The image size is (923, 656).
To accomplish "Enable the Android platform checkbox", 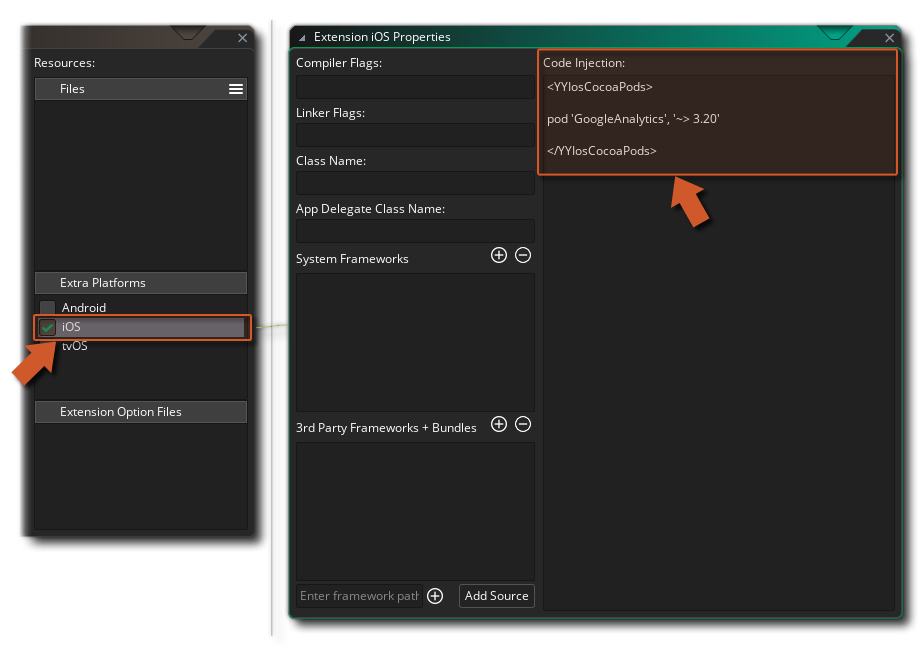I will (47, 308).
